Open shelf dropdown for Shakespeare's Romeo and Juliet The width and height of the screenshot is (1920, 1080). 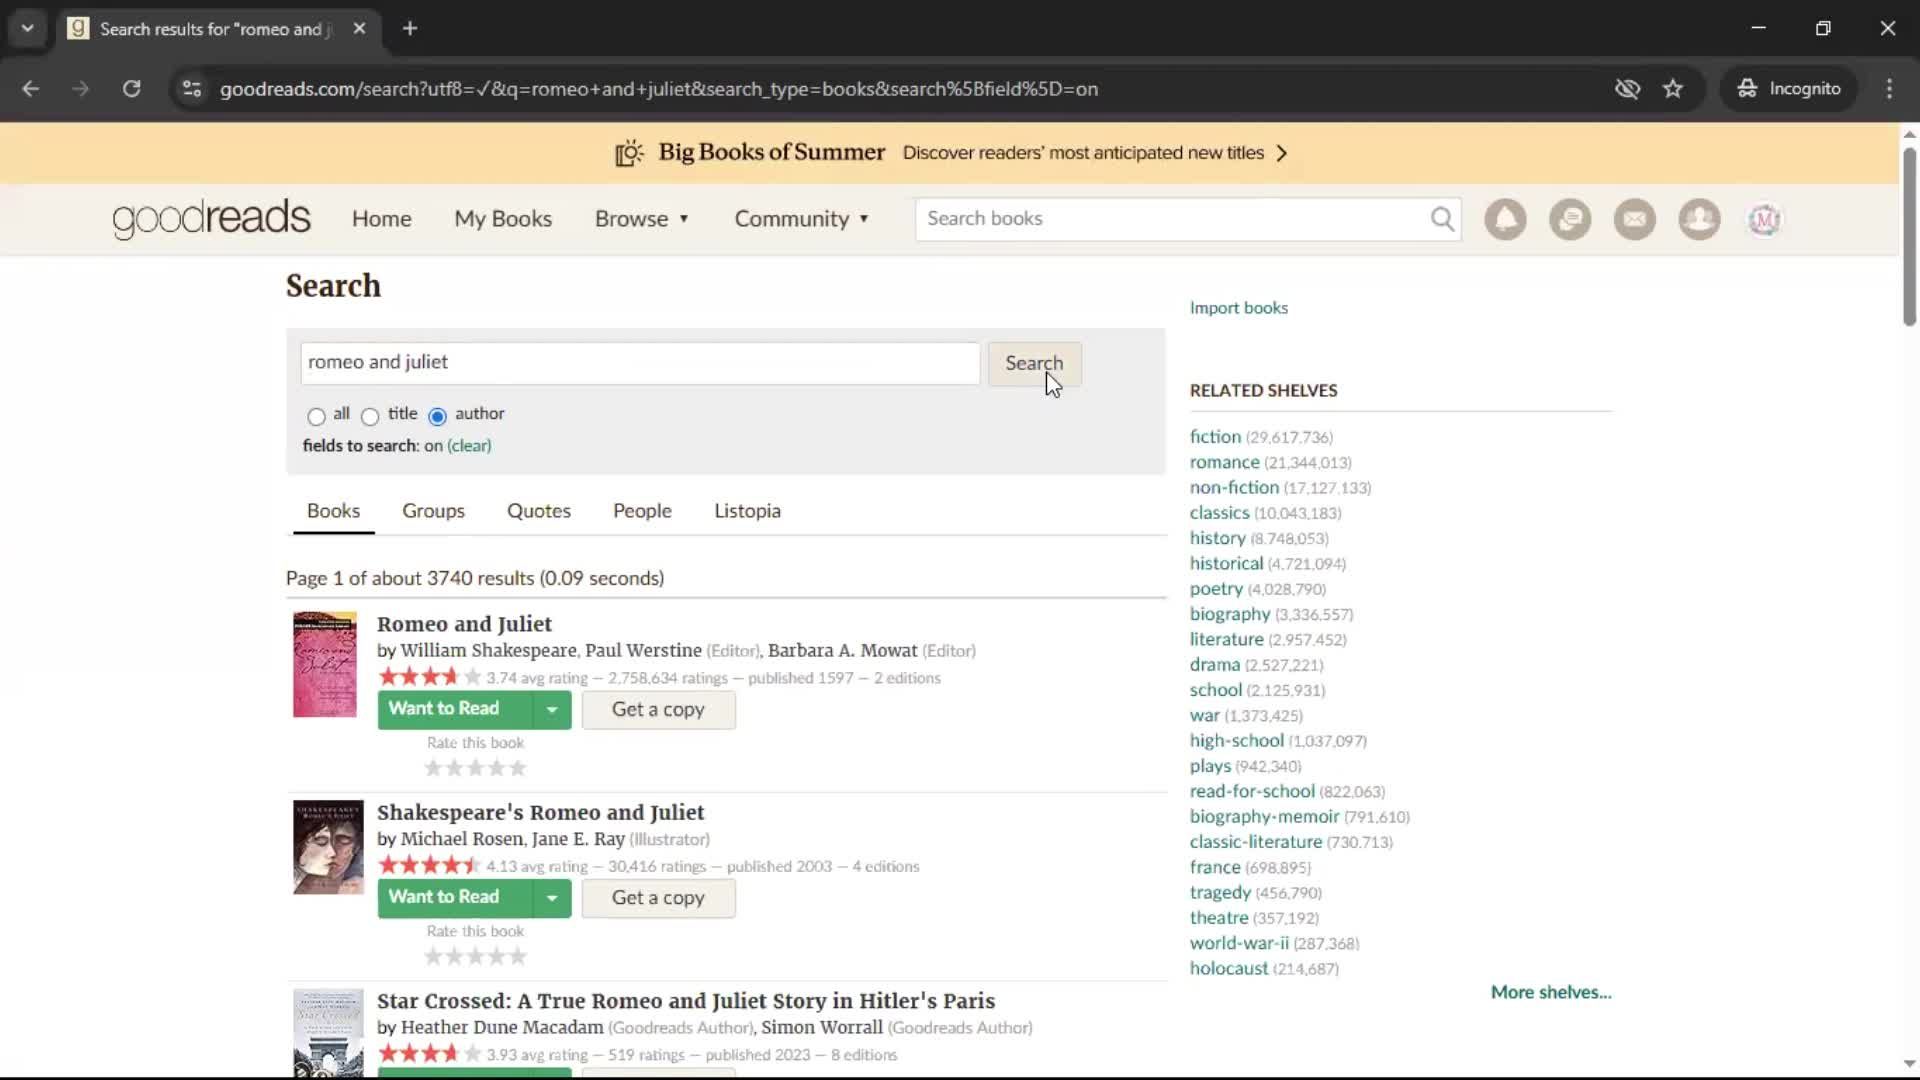coord(552,898)
